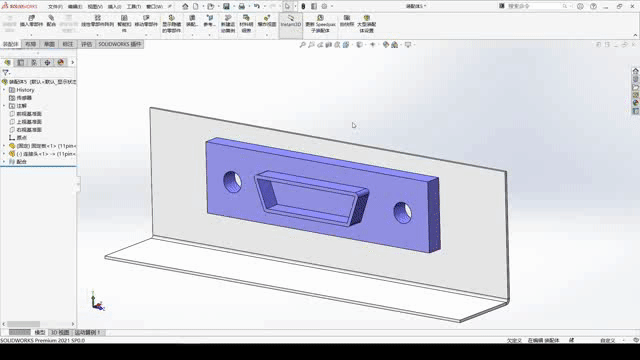The image size is (640, 360).
Task: Open the 工具 menu in menu bar
Action: point(133,7)
